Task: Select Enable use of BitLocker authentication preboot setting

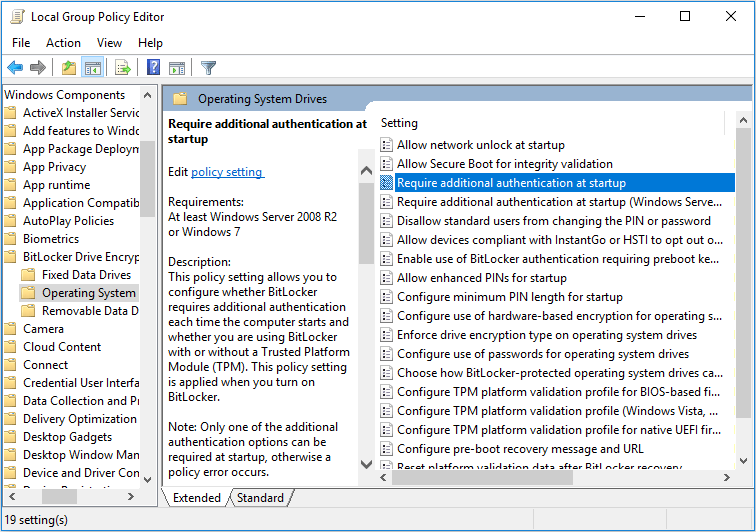Action: [558, 259]
